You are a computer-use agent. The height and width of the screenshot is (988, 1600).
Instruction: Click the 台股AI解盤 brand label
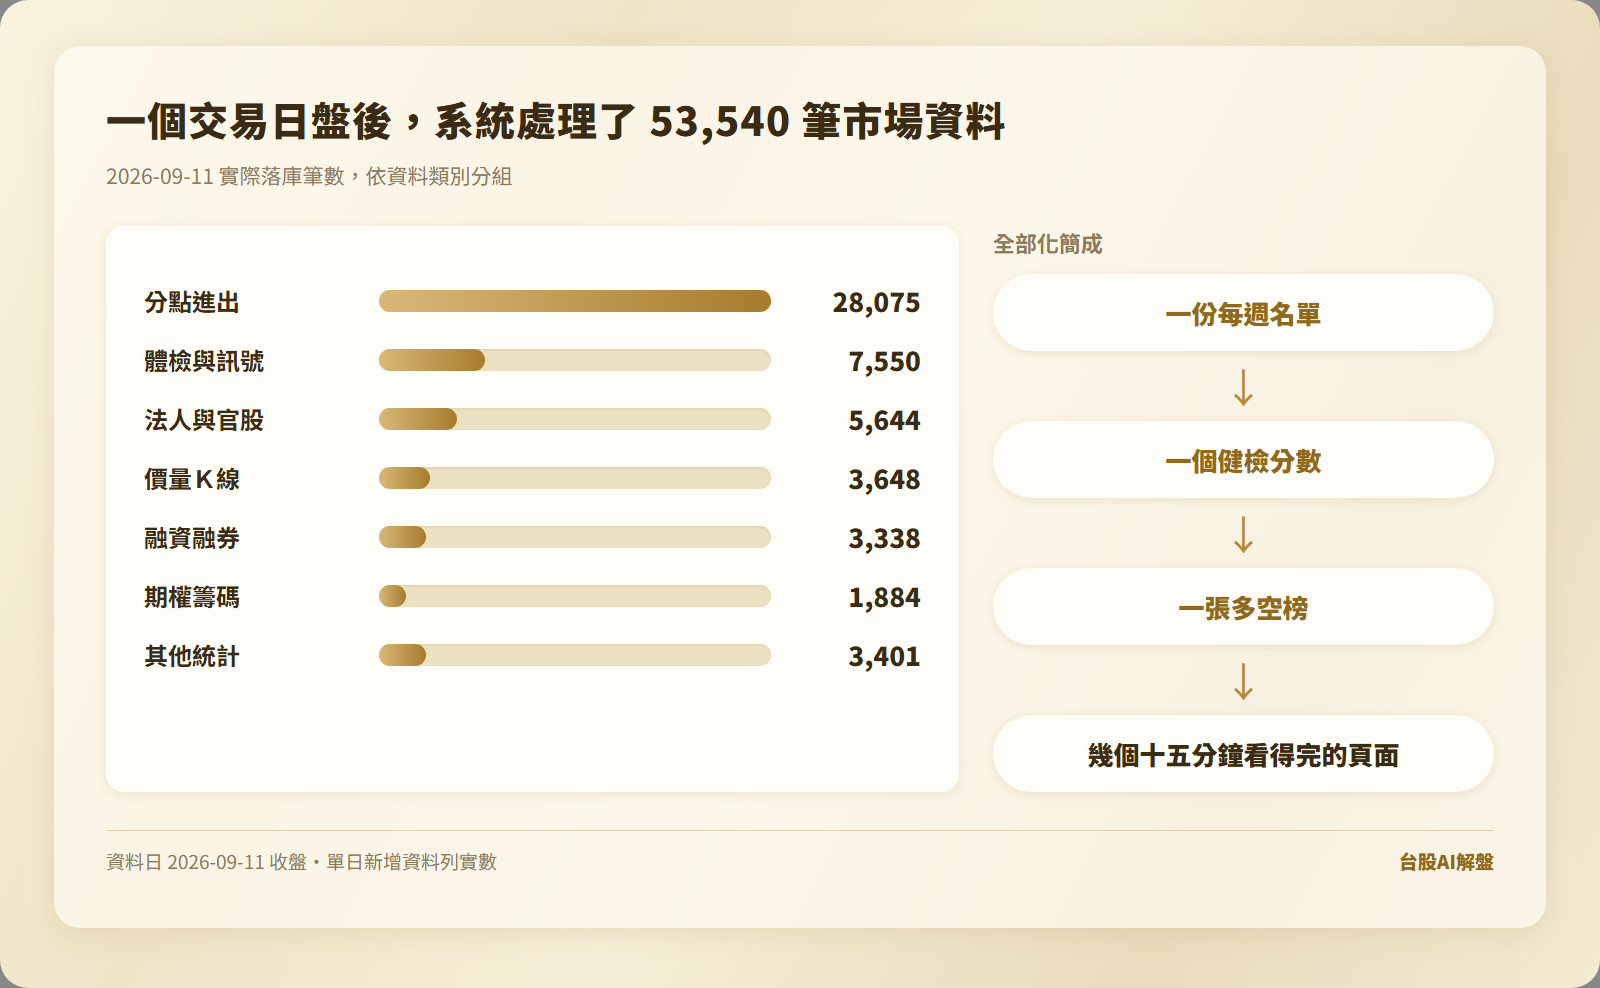pyautogui.click(x=1446, y=862)
